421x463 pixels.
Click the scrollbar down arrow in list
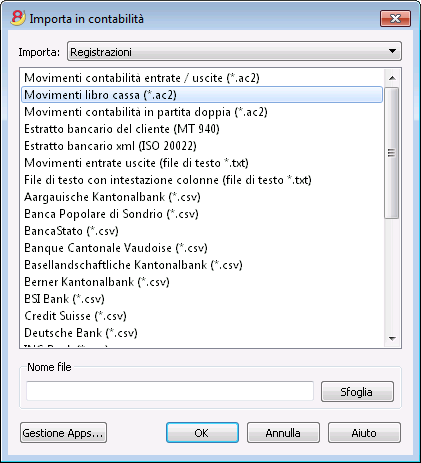tap(392, 339)
